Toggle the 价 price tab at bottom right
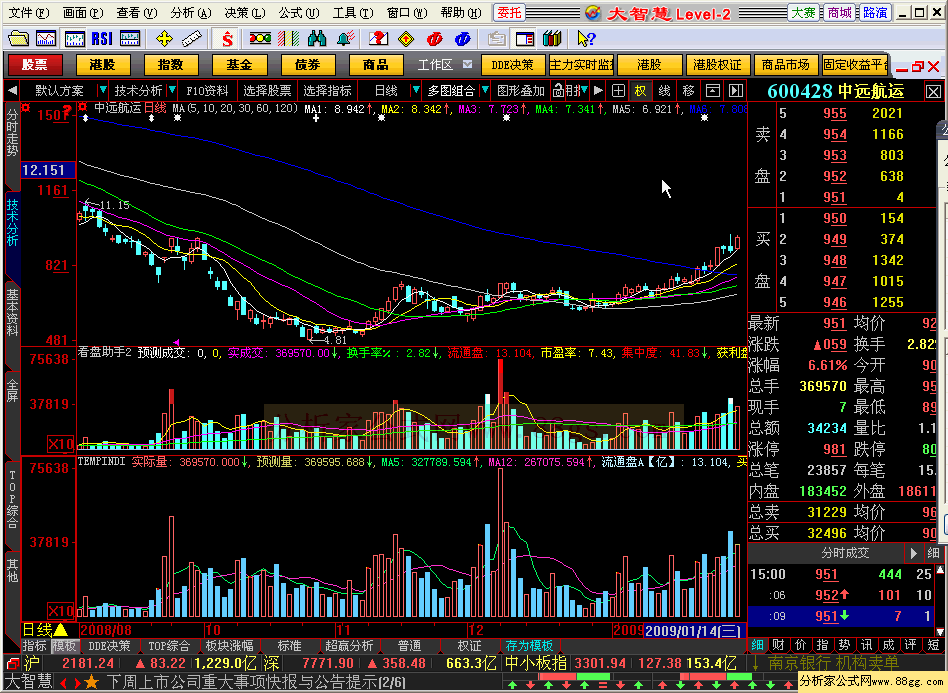948x693 pixels. point(800,645)
